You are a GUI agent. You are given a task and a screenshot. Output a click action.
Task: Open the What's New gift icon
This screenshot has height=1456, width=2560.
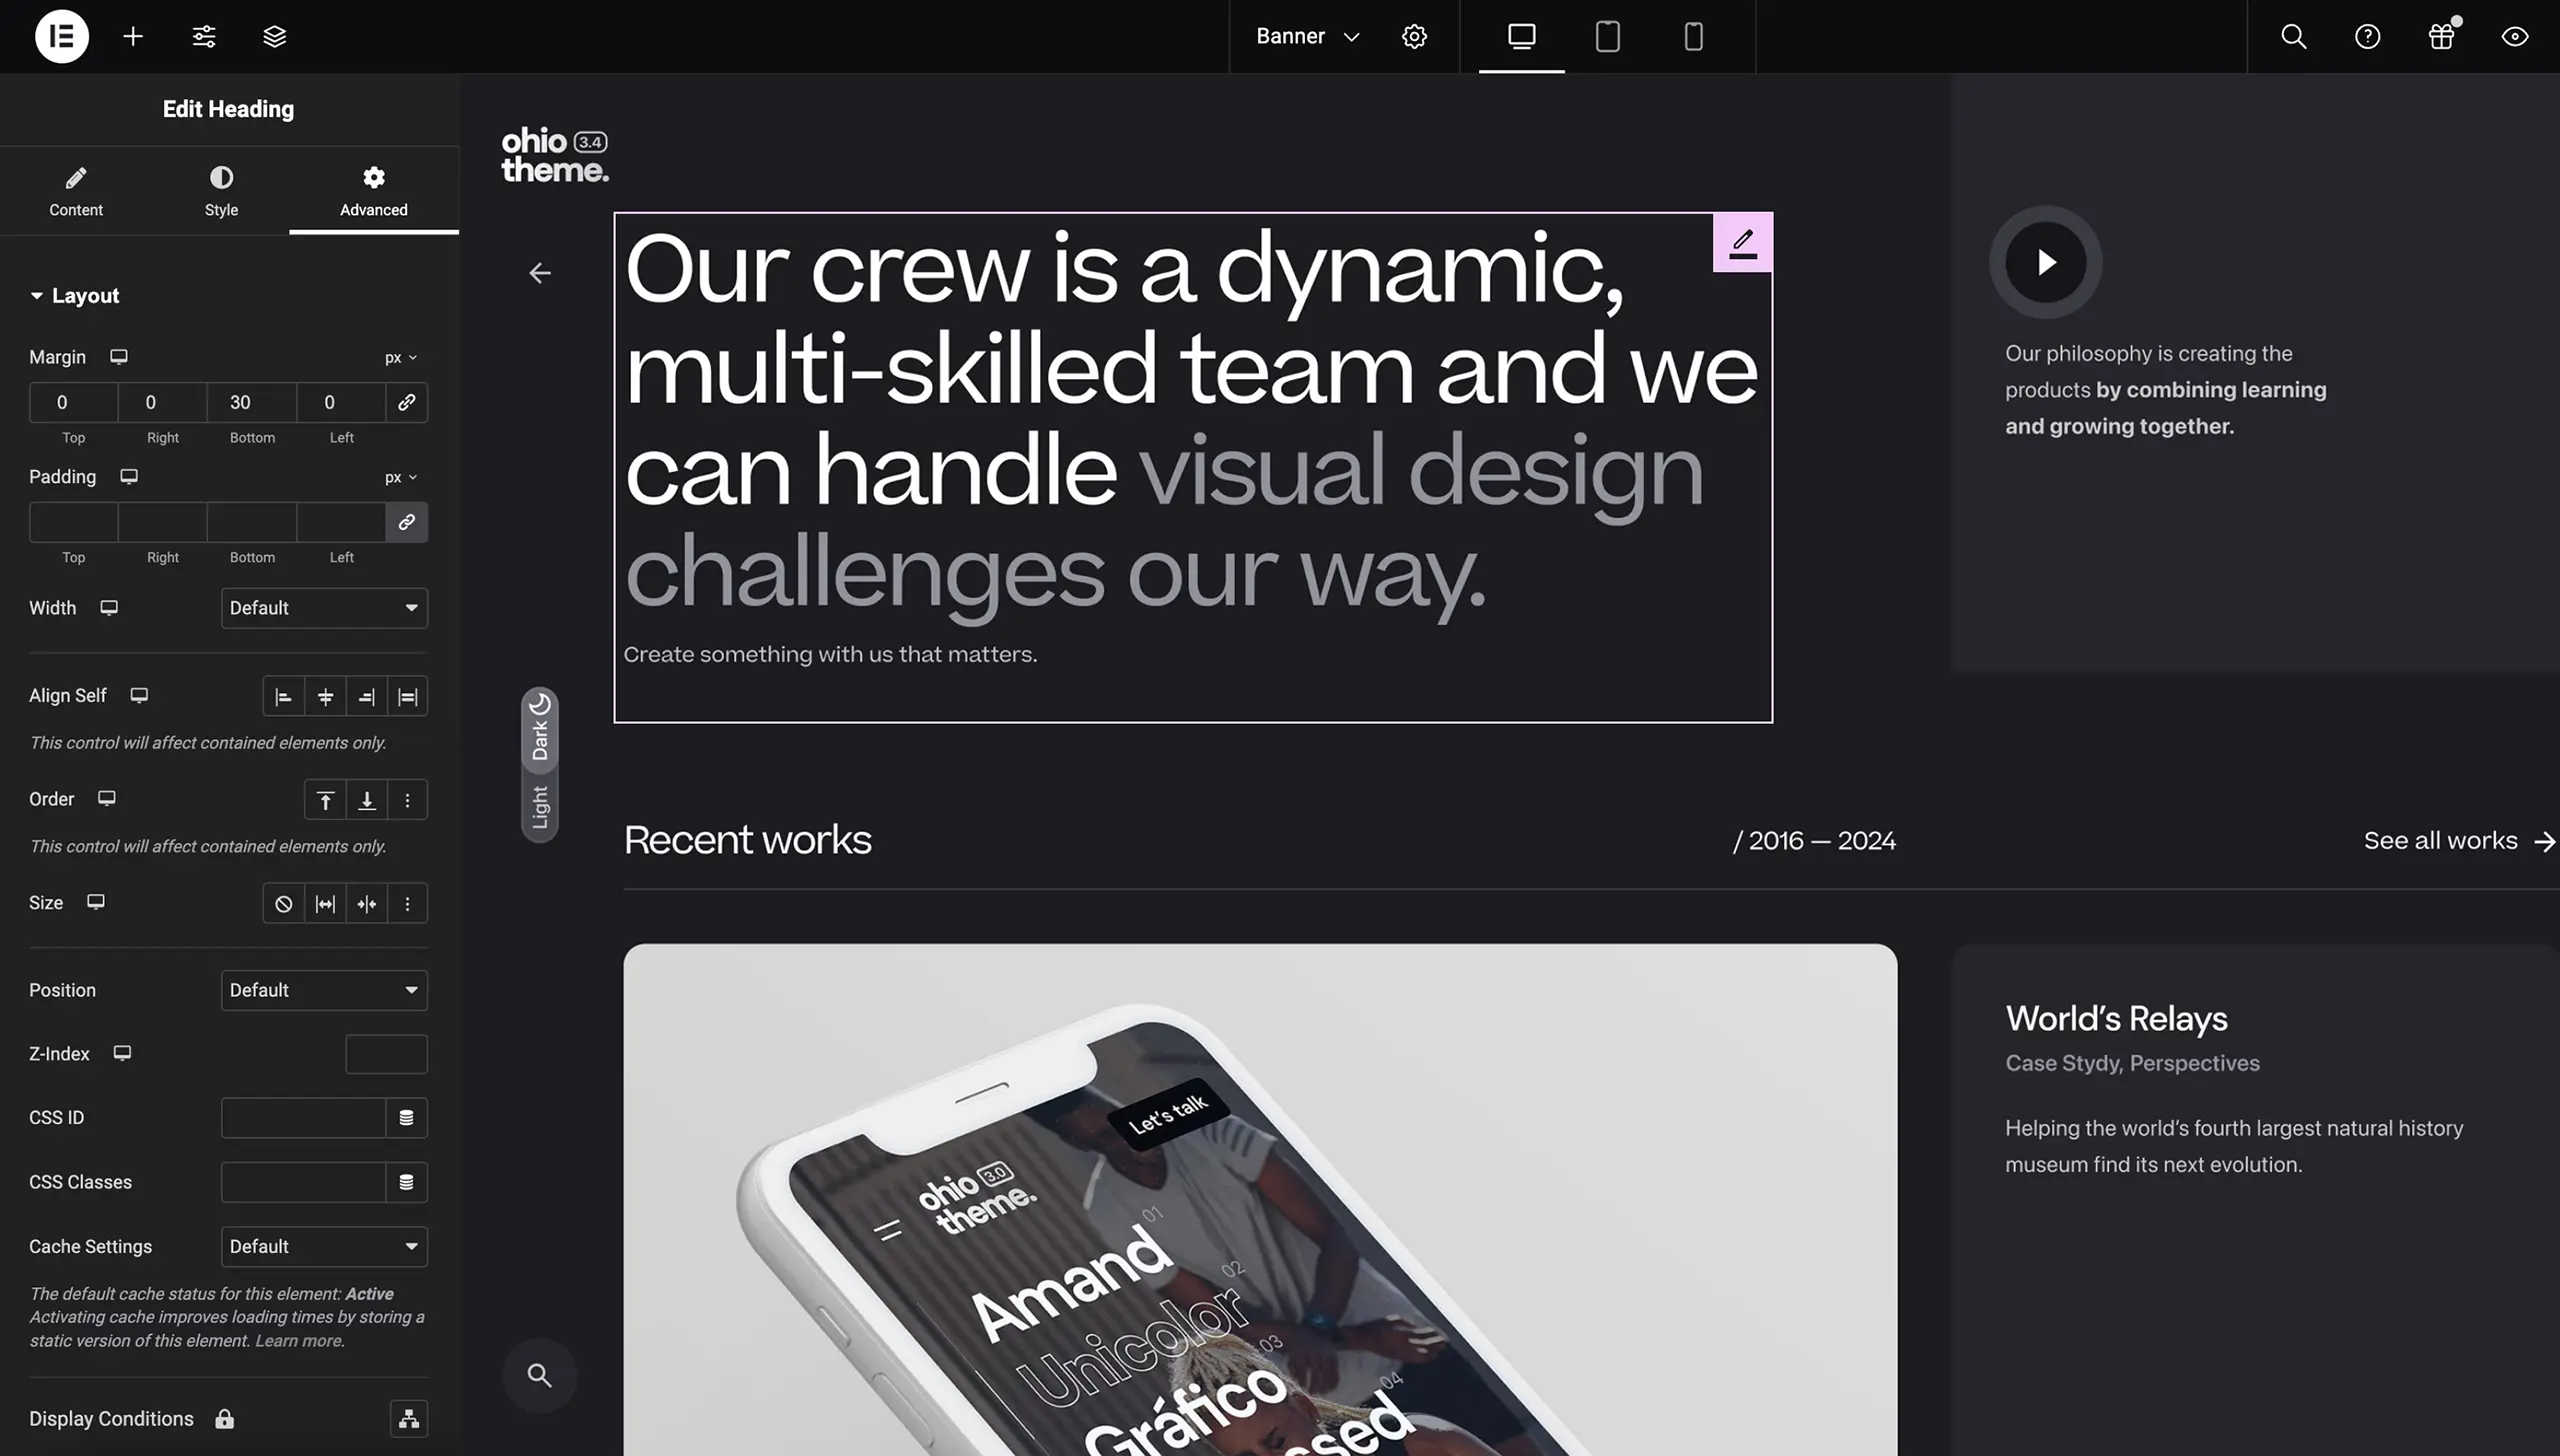[x=2441, y=37]
